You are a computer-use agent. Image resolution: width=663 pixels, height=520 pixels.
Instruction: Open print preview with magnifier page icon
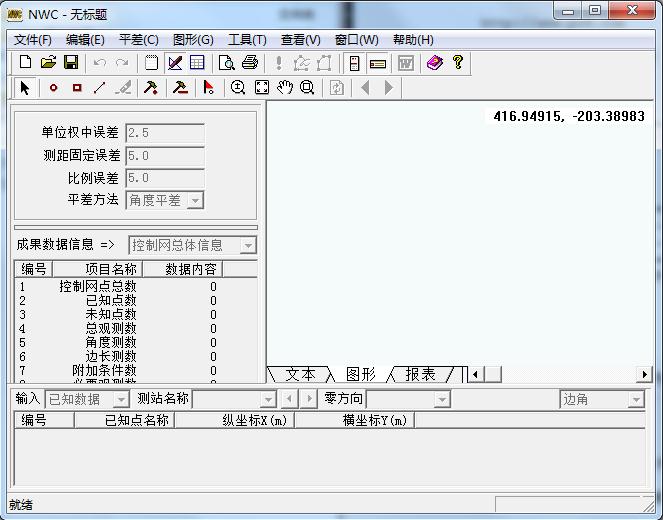point(227,63)
